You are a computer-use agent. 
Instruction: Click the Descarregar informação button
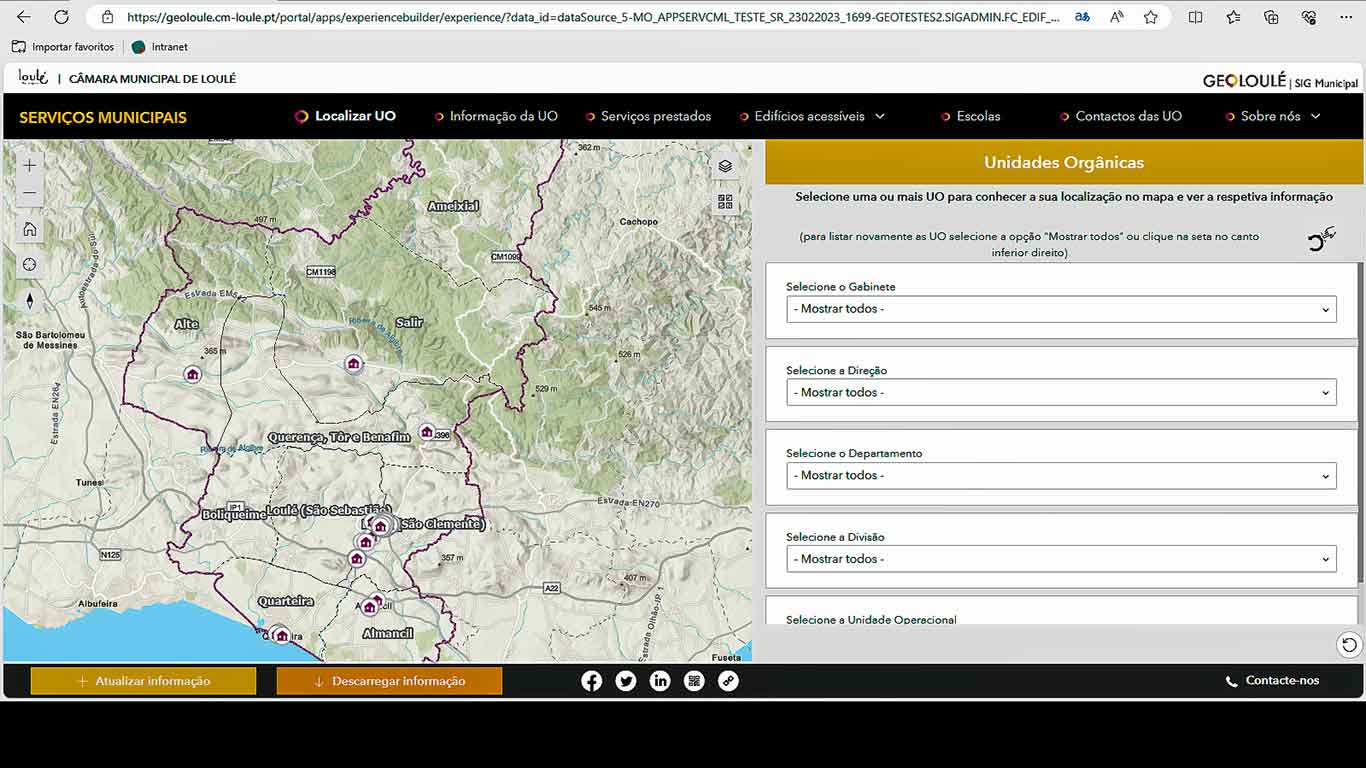click(389, 681)
